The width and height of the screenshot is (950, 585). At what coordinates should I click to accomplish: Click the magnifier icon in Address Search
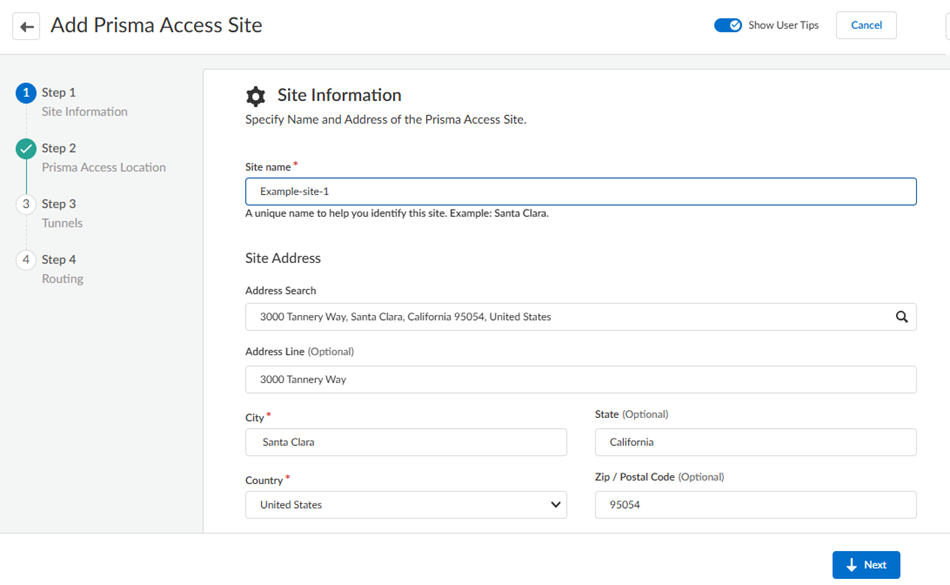click(901, 317)
